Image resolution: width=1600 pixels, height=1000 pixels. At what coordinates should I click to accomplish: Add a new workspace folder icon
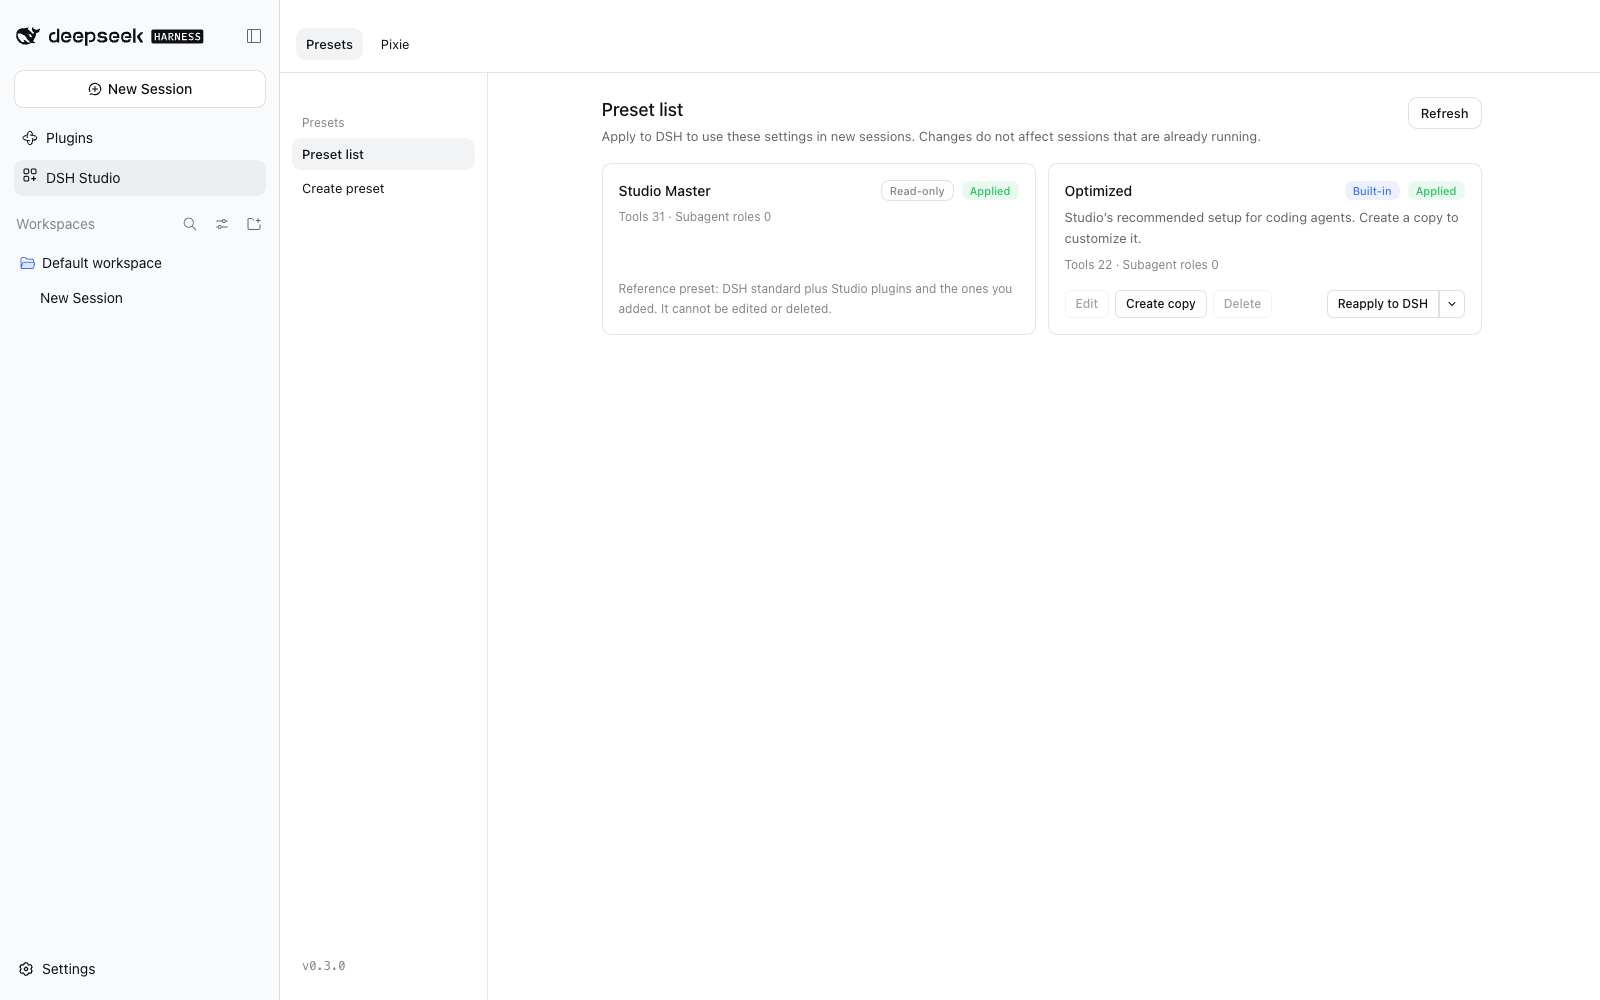254,224
